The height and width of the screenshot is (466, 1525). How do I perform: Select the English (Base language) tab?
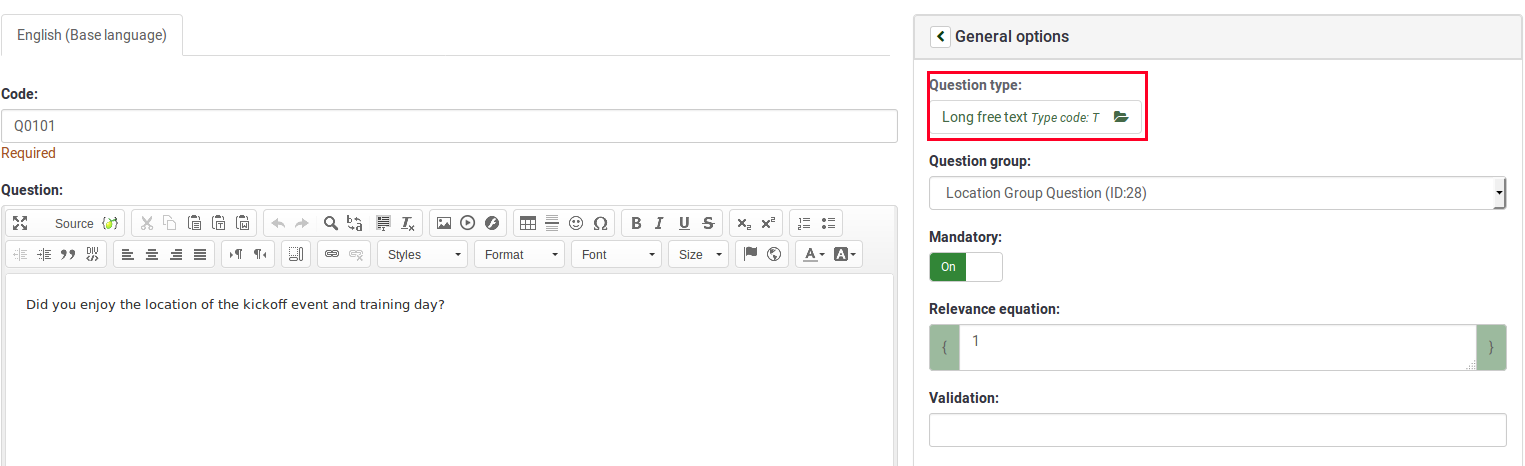[x=92, y=35]
